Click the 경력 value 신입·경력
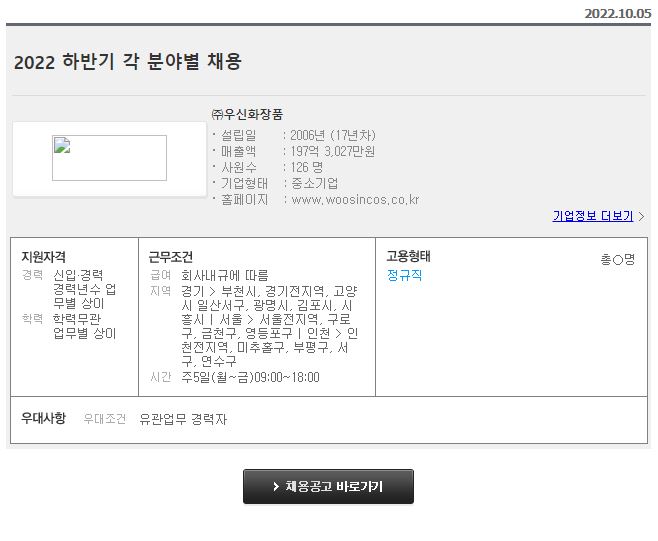This screenshot has height=541, width=658. pos(78,275)
